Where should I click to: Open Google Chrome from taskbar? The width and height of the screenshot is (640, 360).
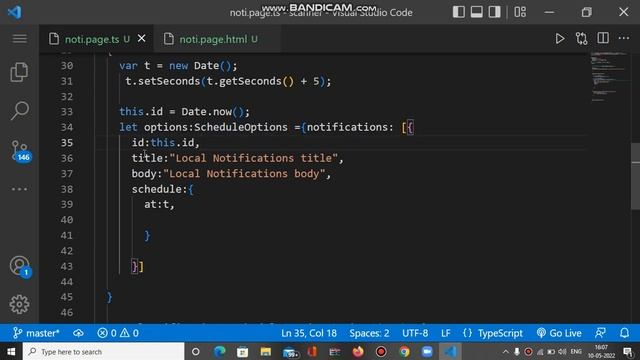404,351
